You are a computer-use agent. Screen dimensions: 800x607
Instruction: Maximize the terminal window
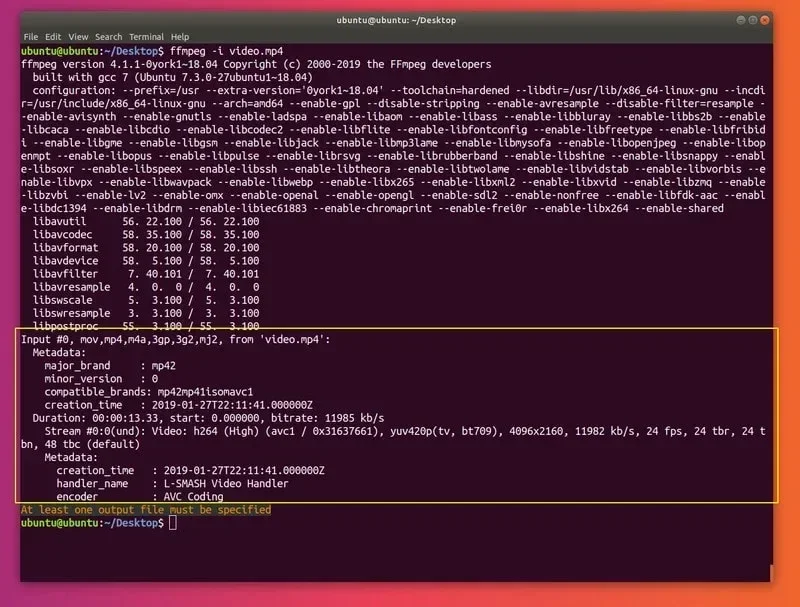(x=753, y=20)
